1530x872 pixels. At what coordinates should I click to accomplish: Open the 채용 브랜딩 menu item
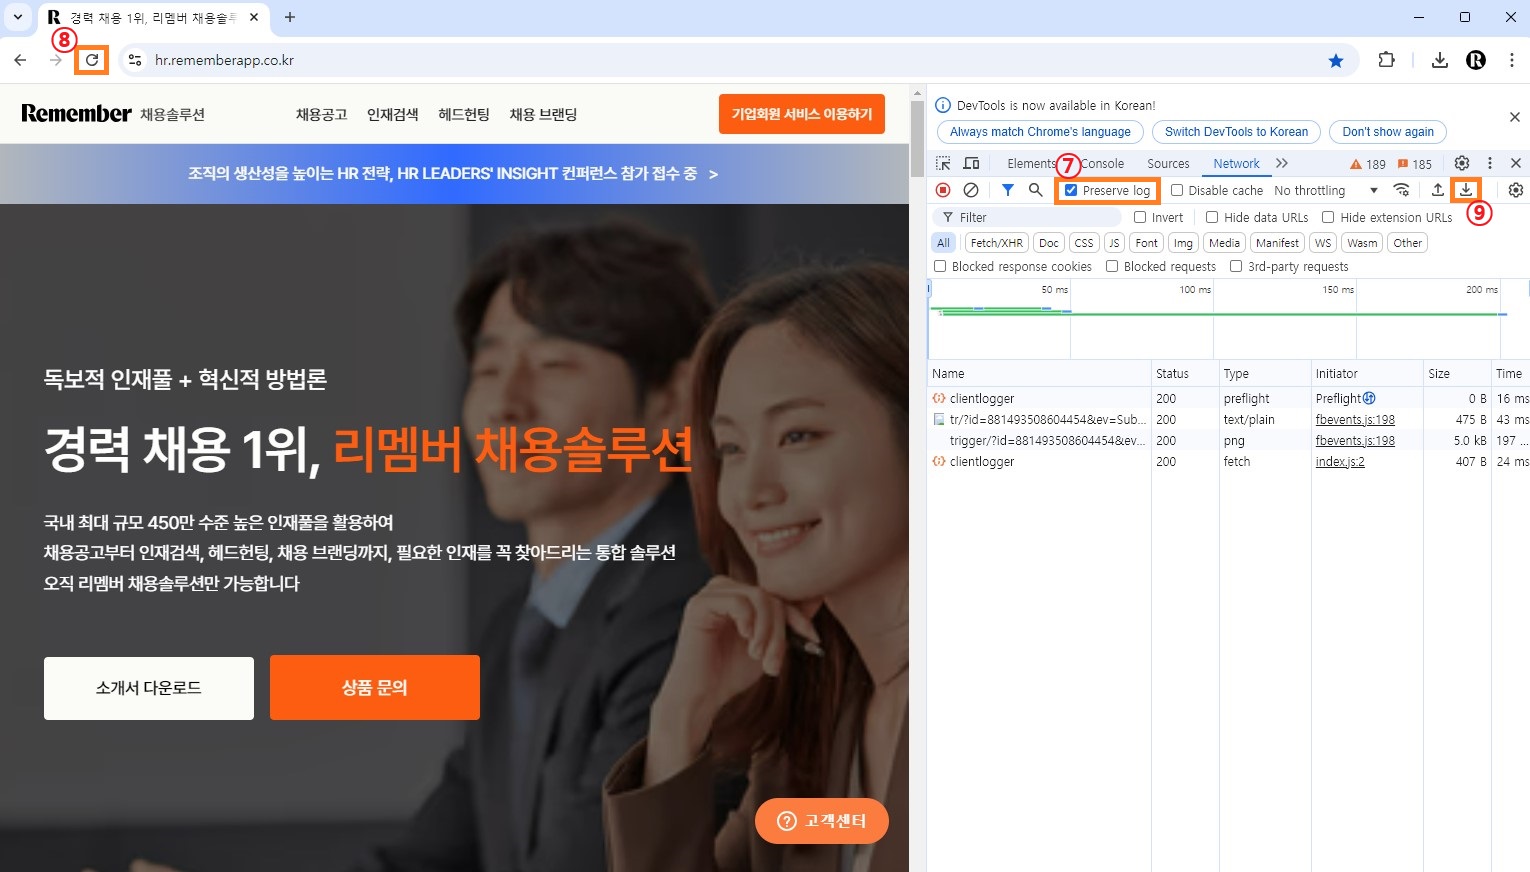[x=543, y=114]
